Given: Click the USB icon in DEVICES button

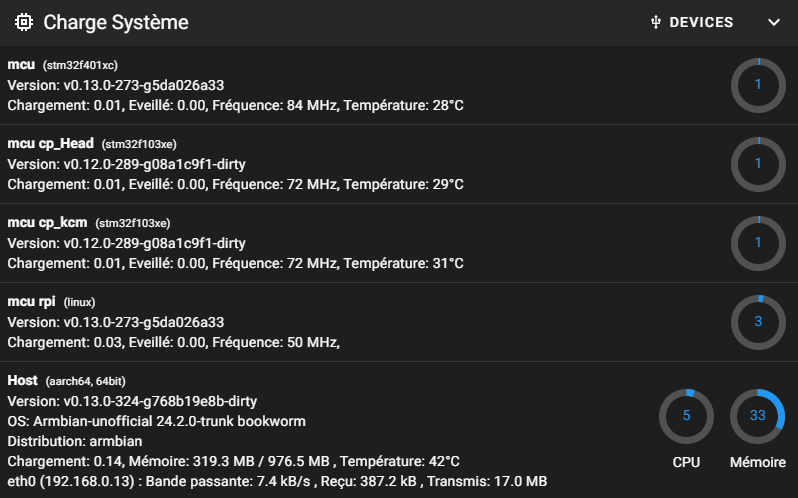Looking at the screenshot, I should (x=656, y=22).
